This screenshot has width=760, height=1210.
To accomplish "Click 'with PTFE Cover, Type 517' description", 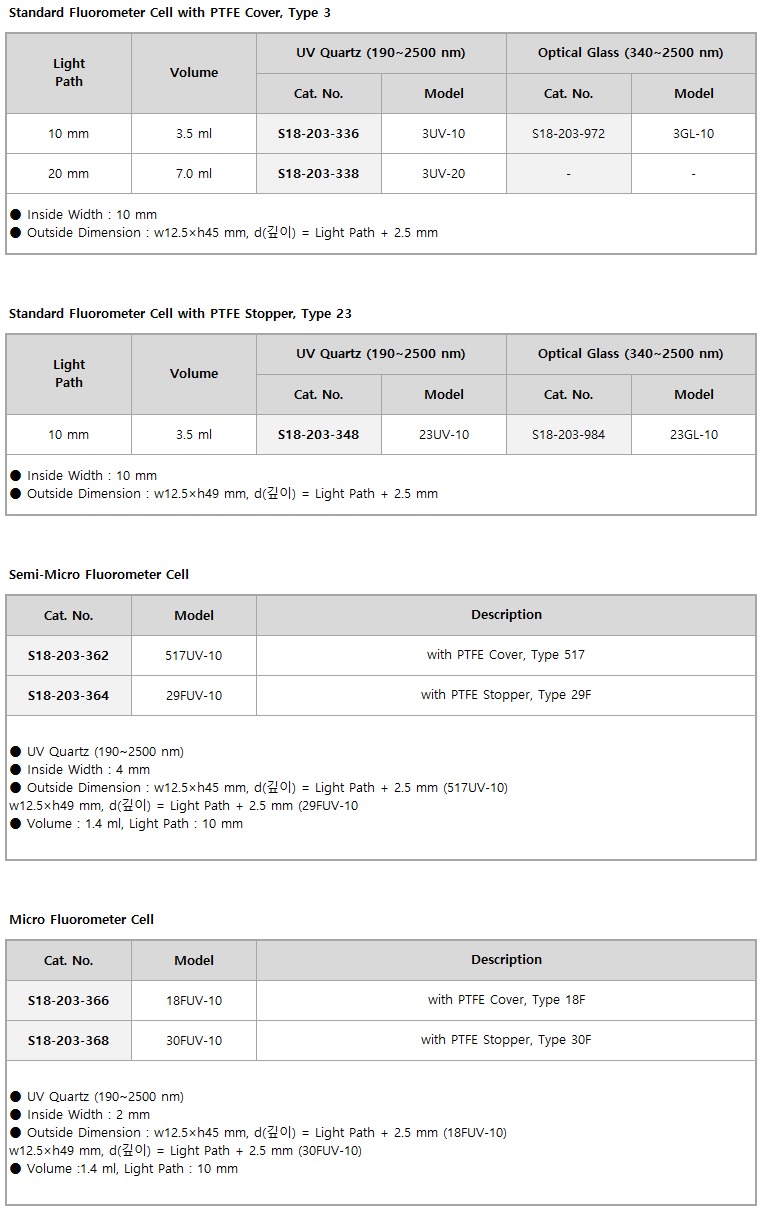I will 506,655.
